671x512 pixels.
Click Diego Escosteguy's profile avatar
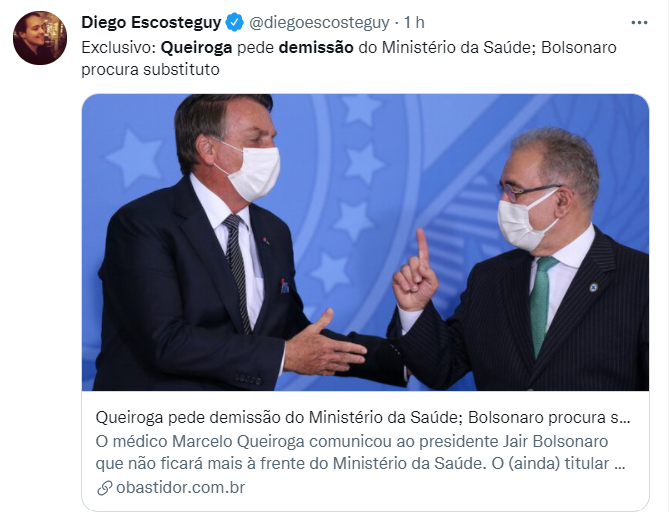[x=40, y=38]
